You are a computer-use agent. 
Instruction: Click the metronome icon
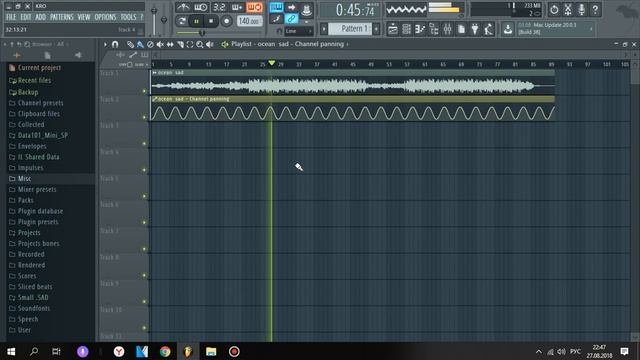[x=183, y=7]
